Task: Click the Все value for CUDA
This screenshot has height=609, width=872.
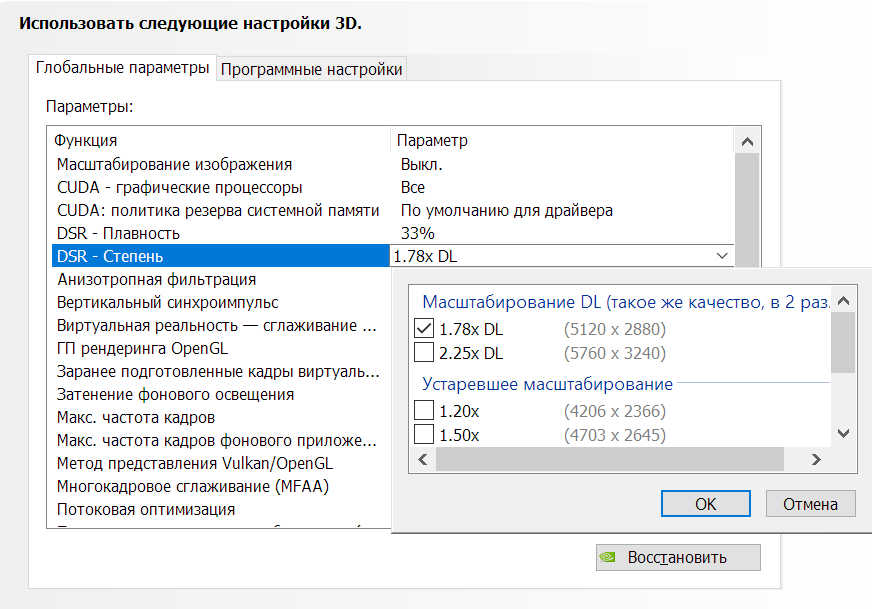Action: click(x=413, y=187)
